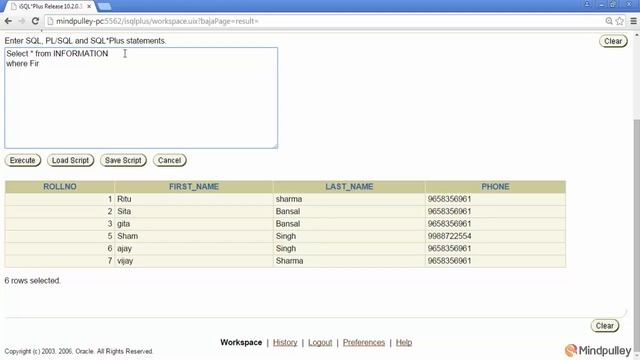640x360 pixels.
Task: Click the text area resize grip corner
Action: (275, 146)
